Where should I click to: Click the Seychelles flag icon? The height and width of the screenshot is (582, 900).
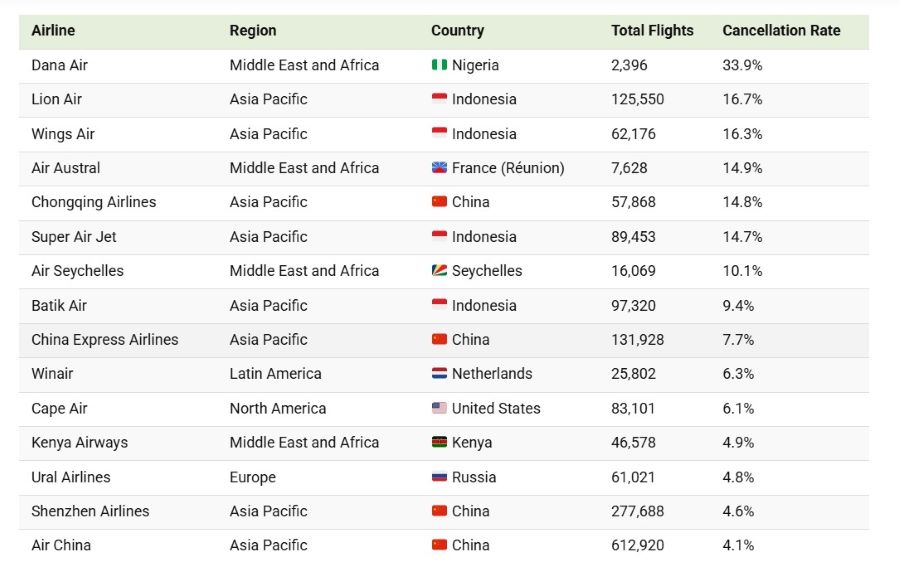[439, 270]
